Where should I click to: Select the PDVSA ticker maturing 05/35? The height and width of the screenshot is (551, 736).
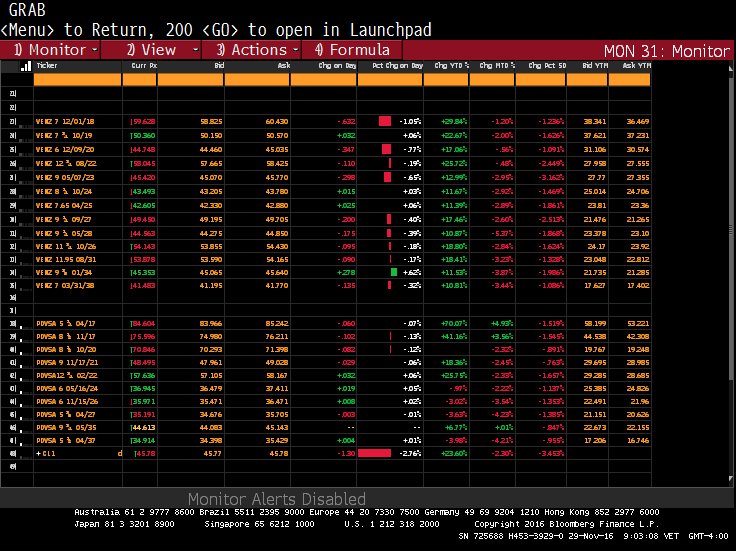[66, 428]
